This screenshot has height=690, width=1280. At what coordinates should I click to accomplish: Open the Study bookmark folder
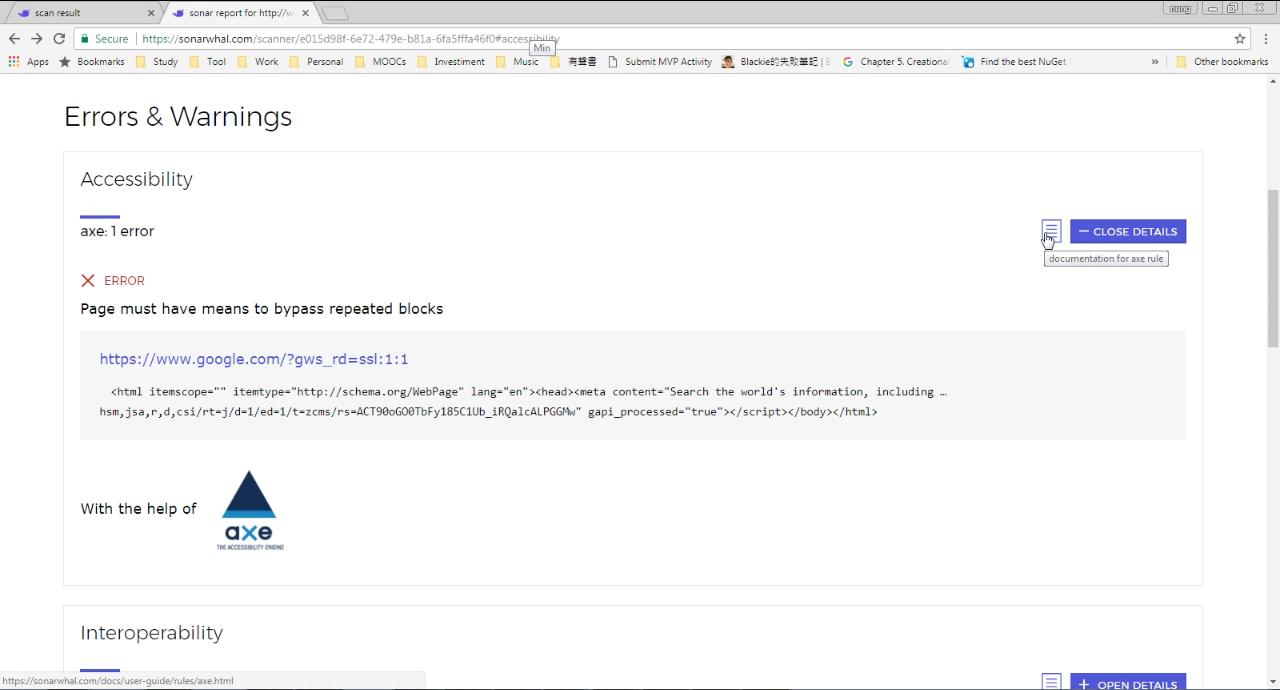point(156,62)
